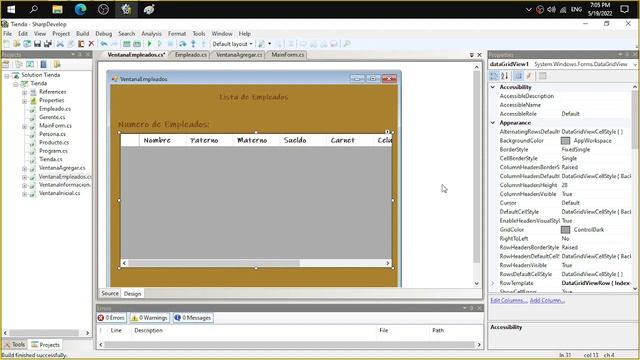
Task: Switch to the Tools panel tab
Action: (x=15, y=344)
